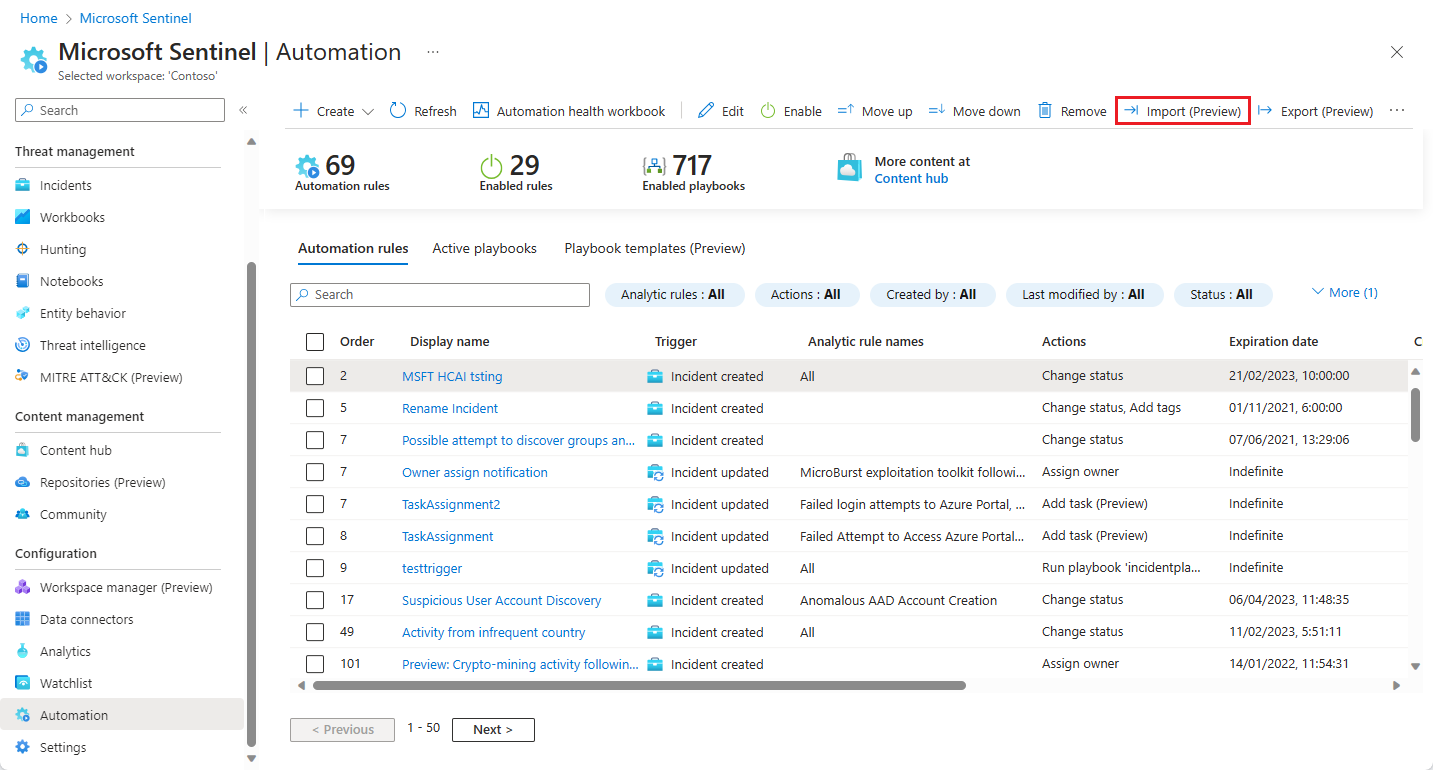Image resolution: width=1433 pixels, height=770 pixels.
Task: Switch to the Automation rules tab
Action: [x=353, y=249]
